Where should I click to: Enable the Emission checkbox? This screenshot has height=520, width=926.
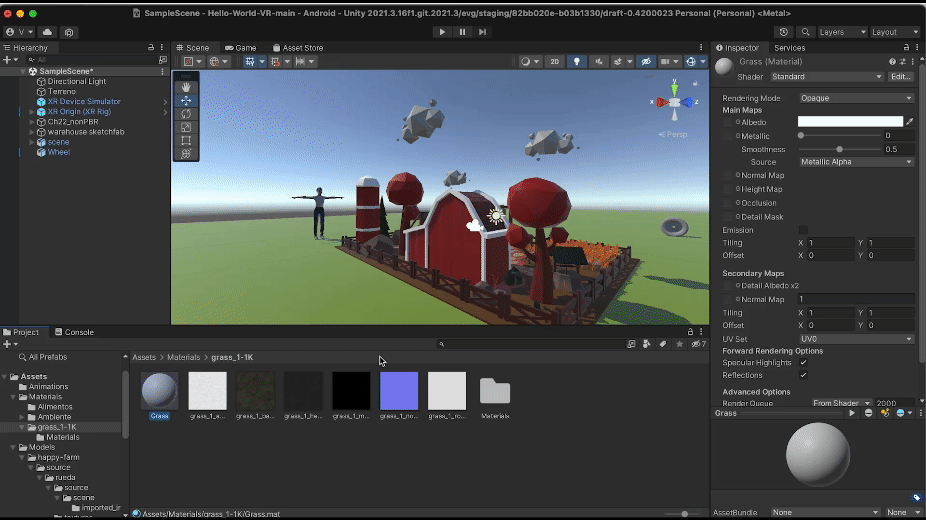803,230
